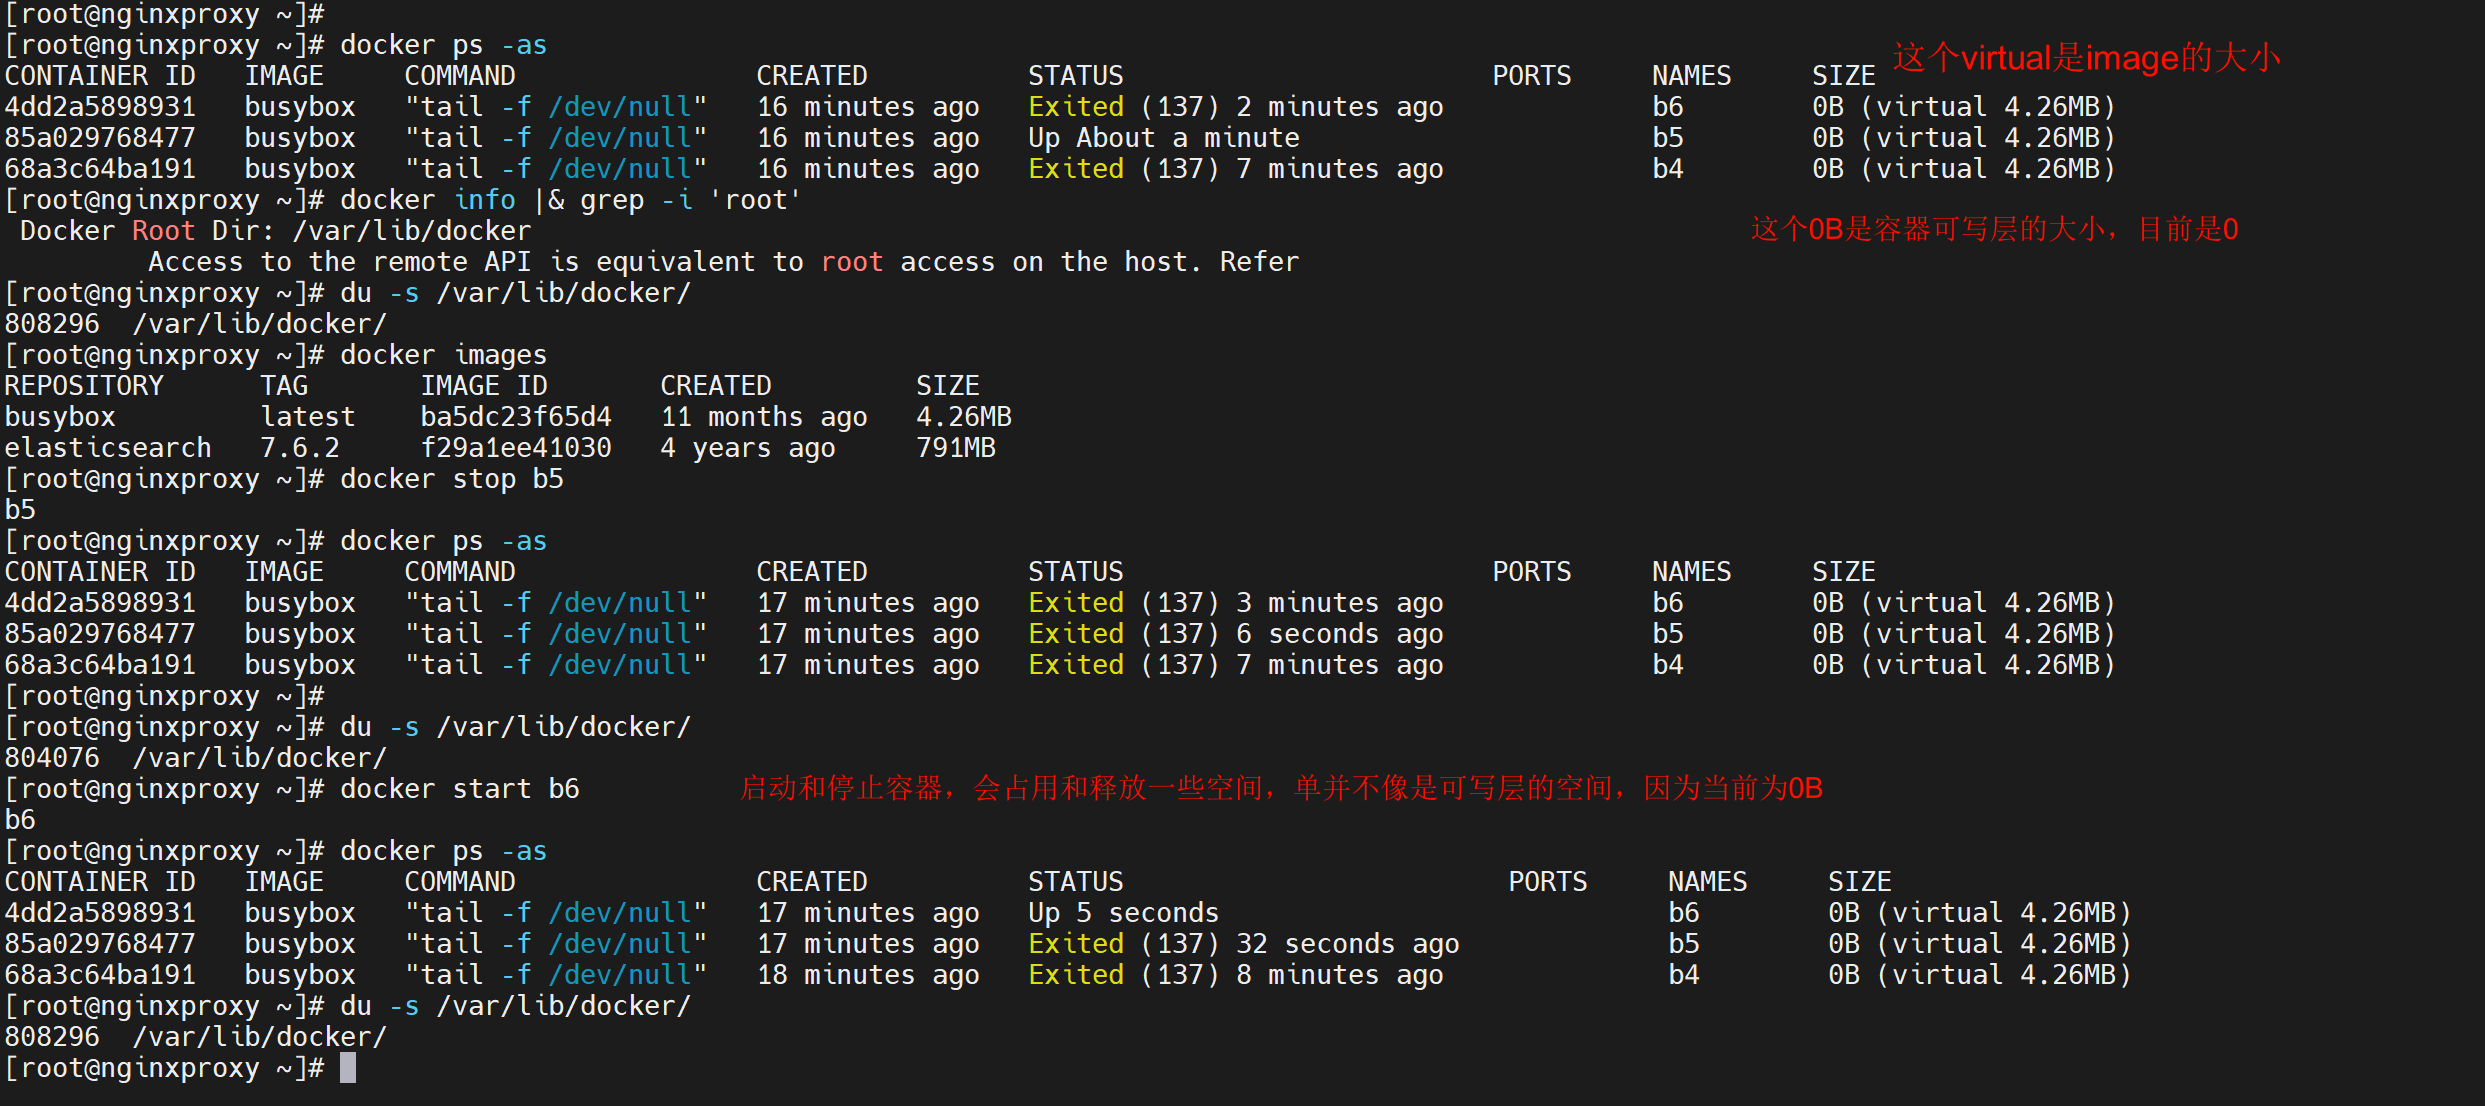Image resolution: width=2485 pixels, height=1106 pixels.
Task: Click container ID 4dd2a5898931 in first listing
Action: pos(100,107)
